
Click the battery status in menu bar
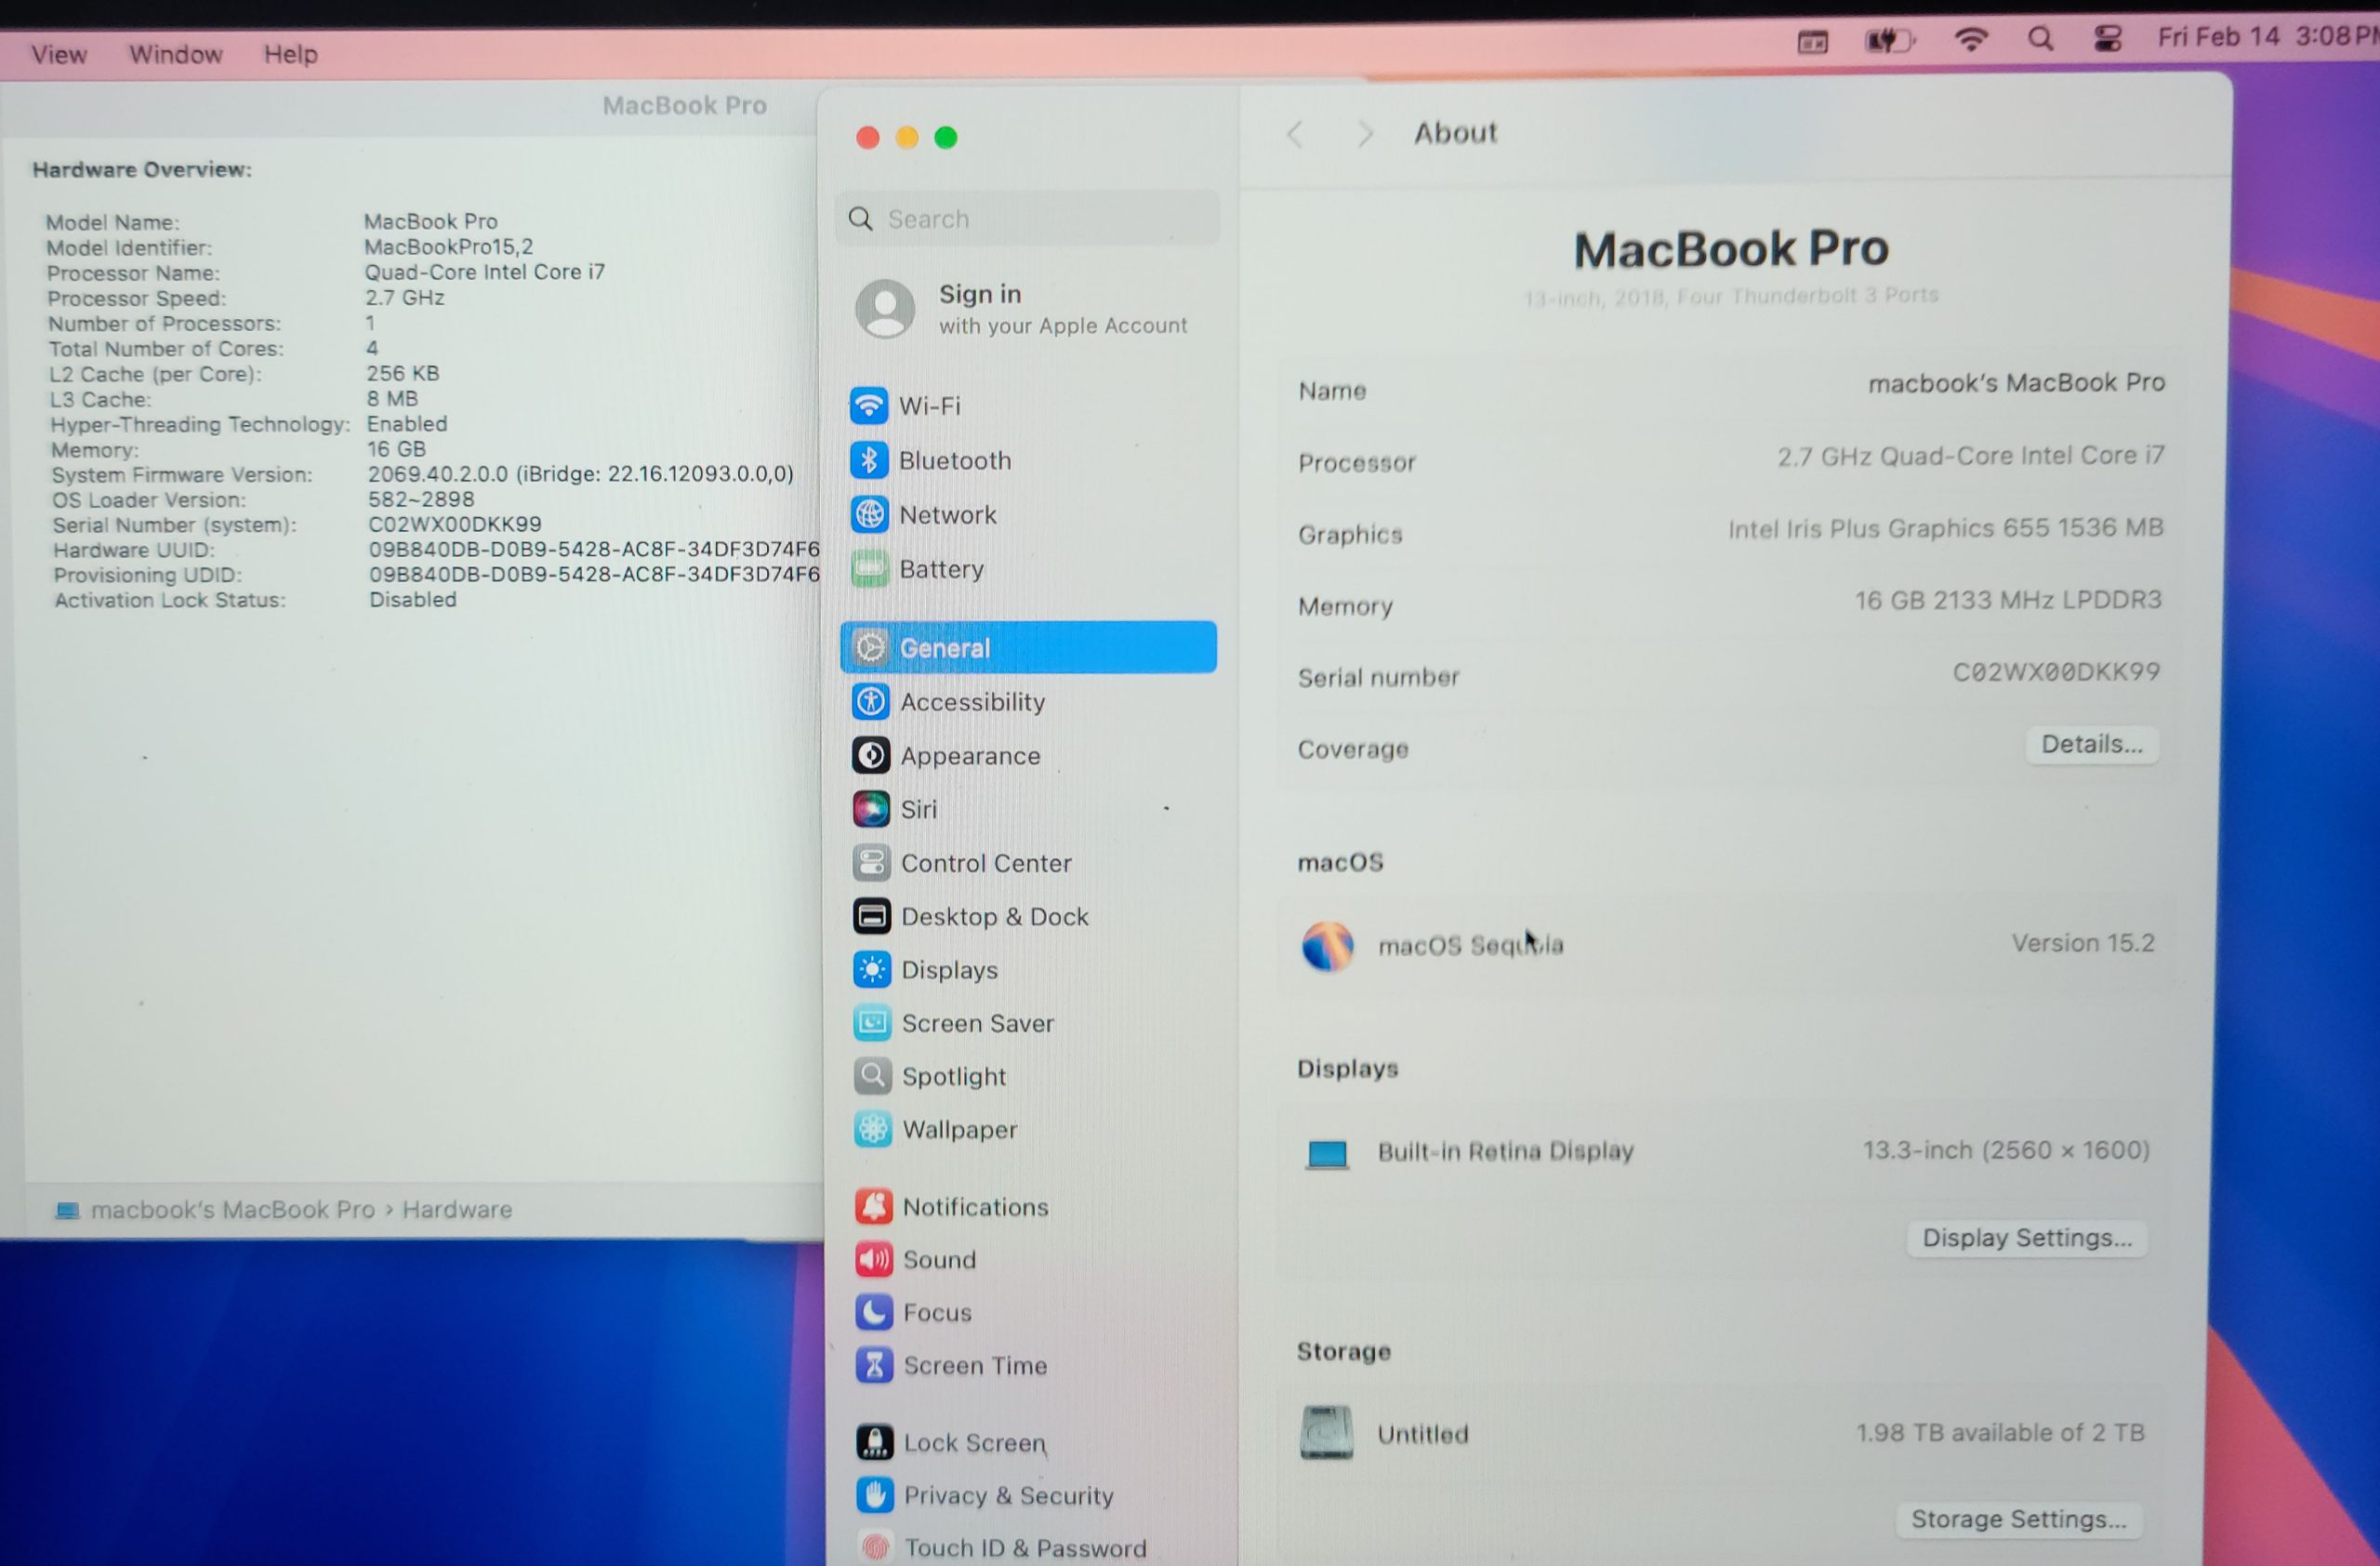(x=1889, y=41)
